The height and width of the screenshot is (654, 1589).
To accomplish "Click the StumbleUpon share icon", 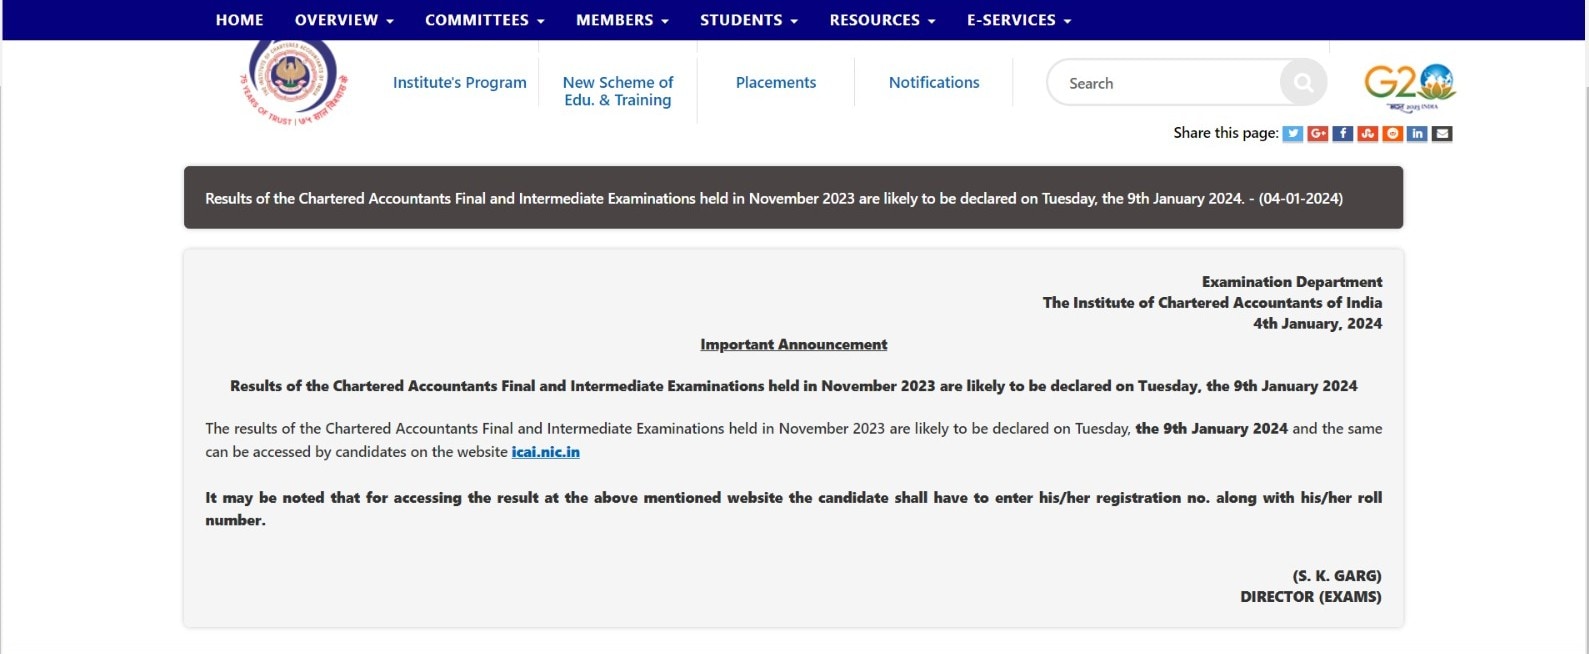I will [x=1367, y=134].
